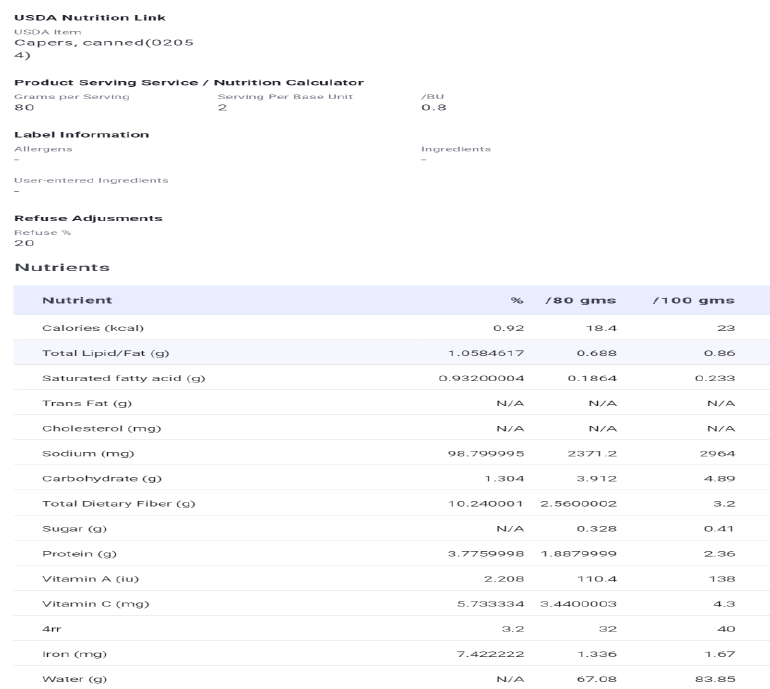Click the Nutrients section heading
The image size is (770, 689).
[62, 267]
